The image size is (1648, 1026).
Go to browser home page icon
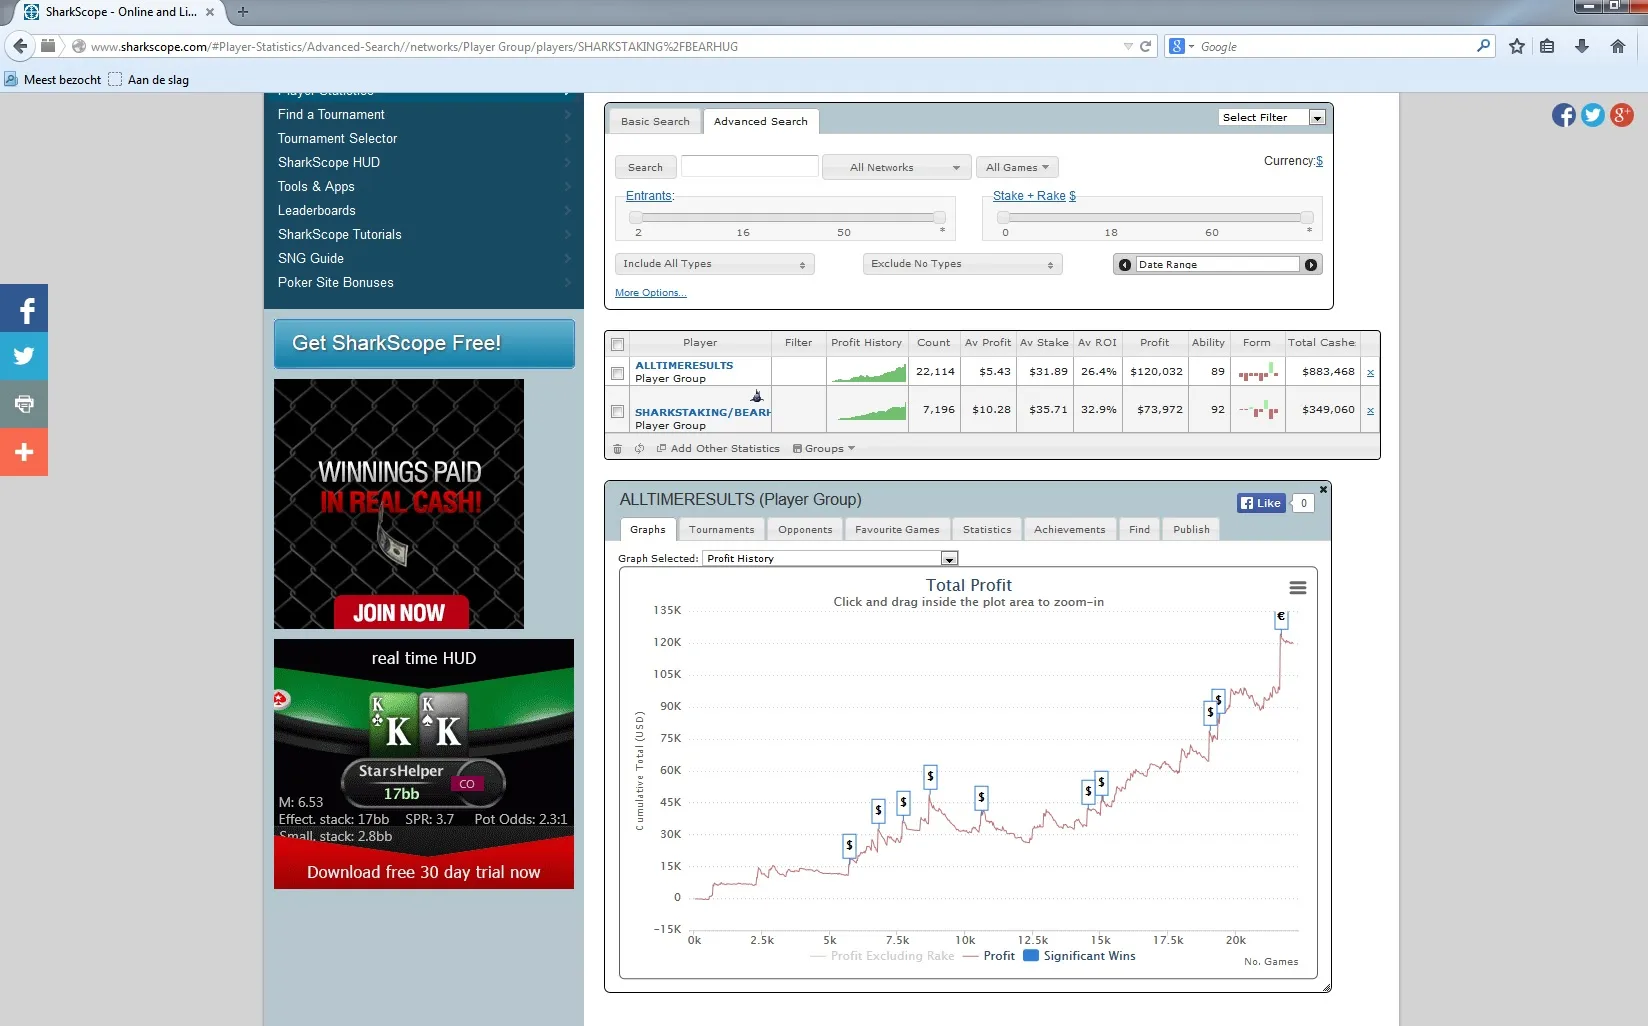pos(1618,46)
